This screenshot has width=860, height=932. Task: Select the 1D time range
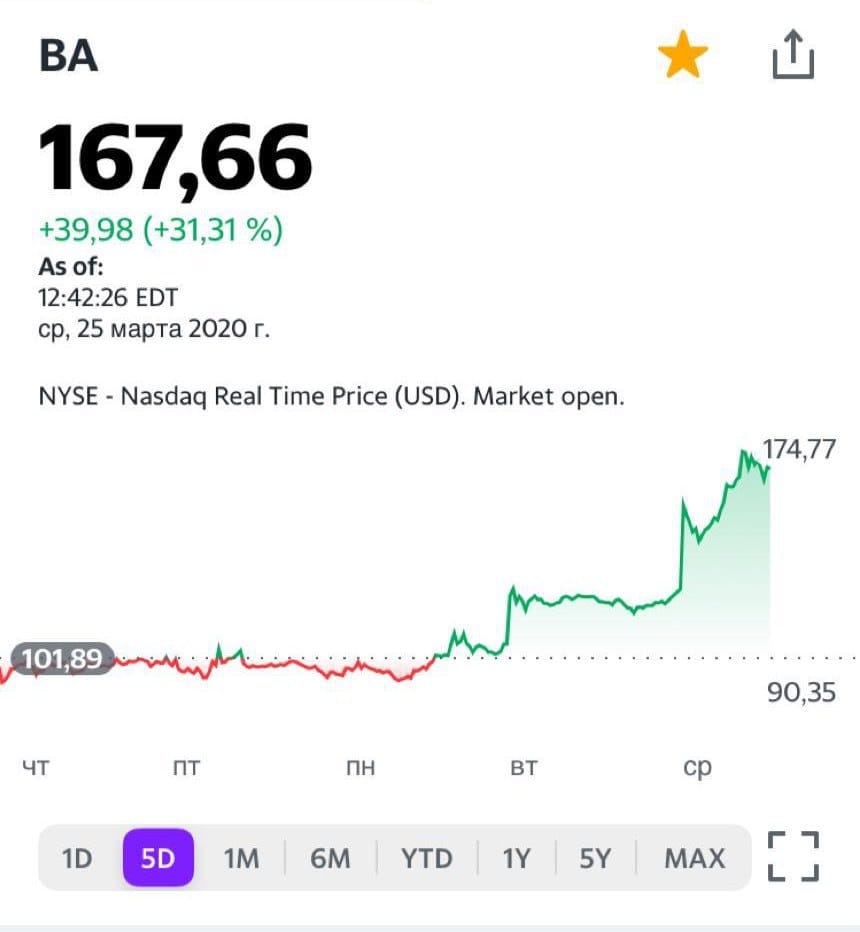point(77,858)
